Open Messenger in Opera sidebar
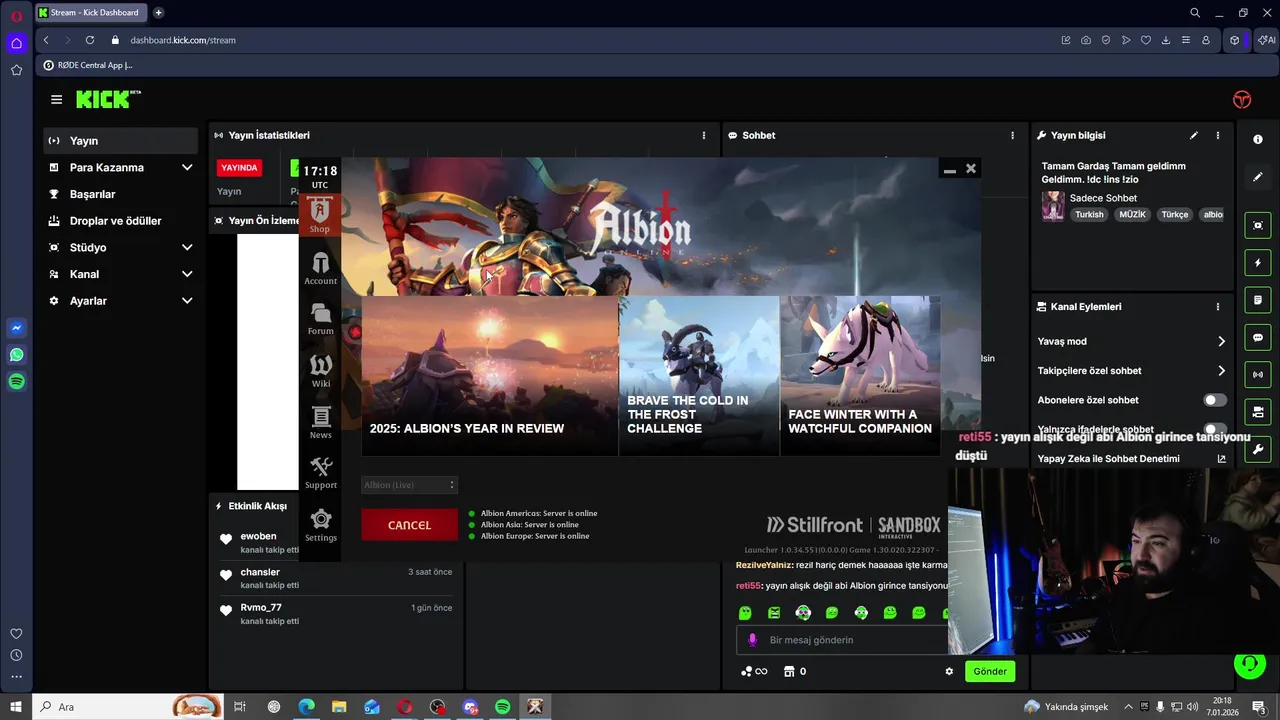The height and width of the screenshot is (720, 1280). click(x=16, y=328)
